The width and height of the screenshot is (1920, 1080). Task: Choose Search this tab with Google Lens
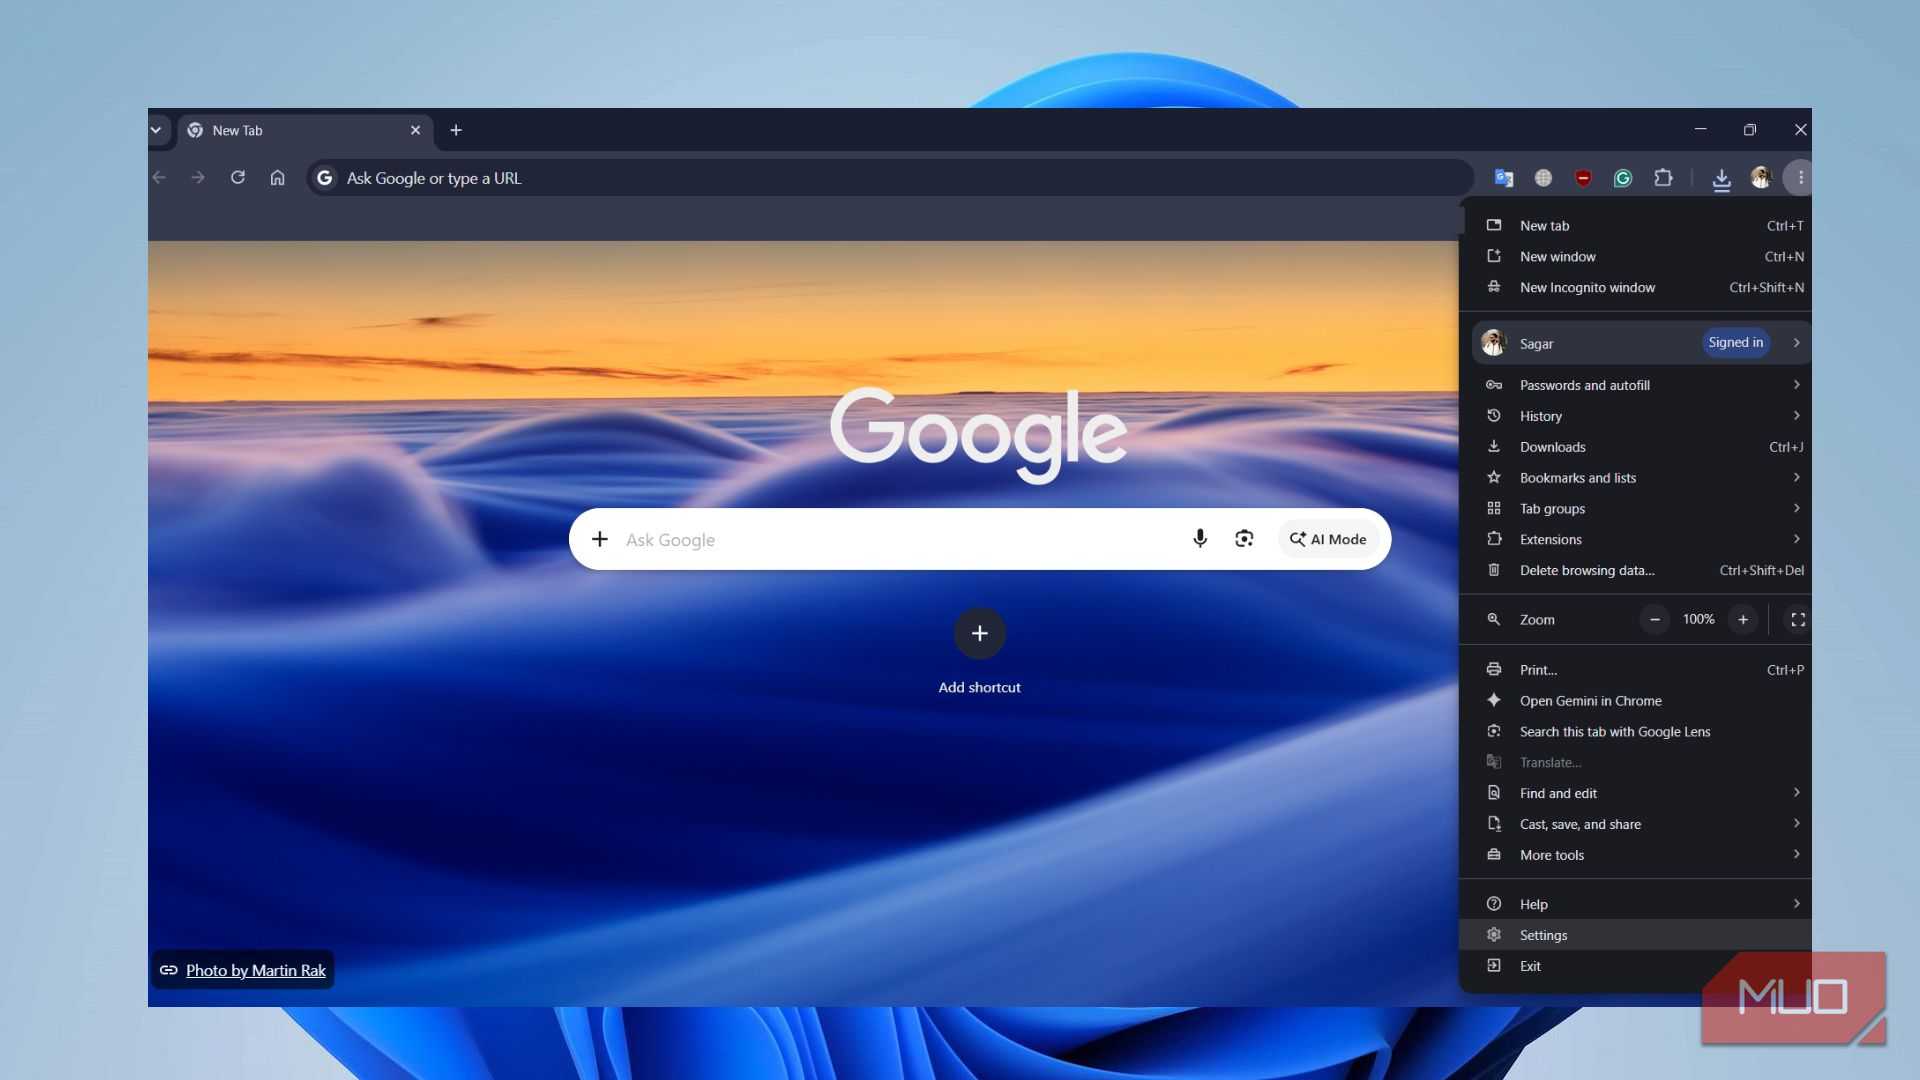(1635, 732)
